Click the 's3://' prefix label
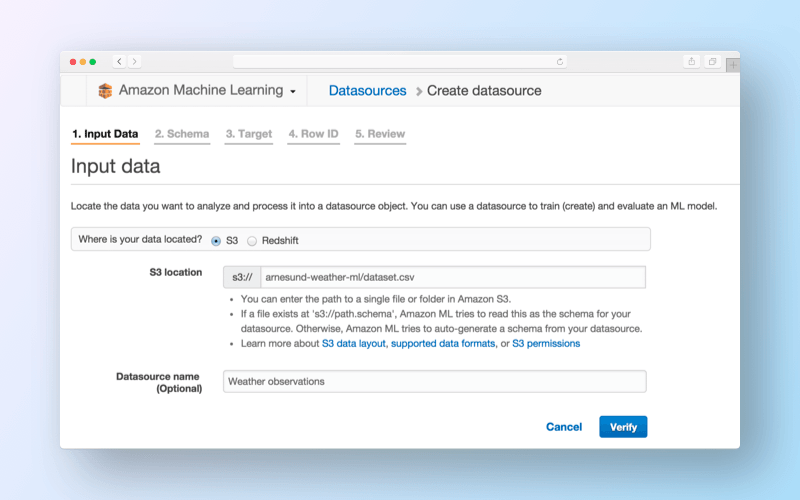800x500 pixels. coord(242,278)
